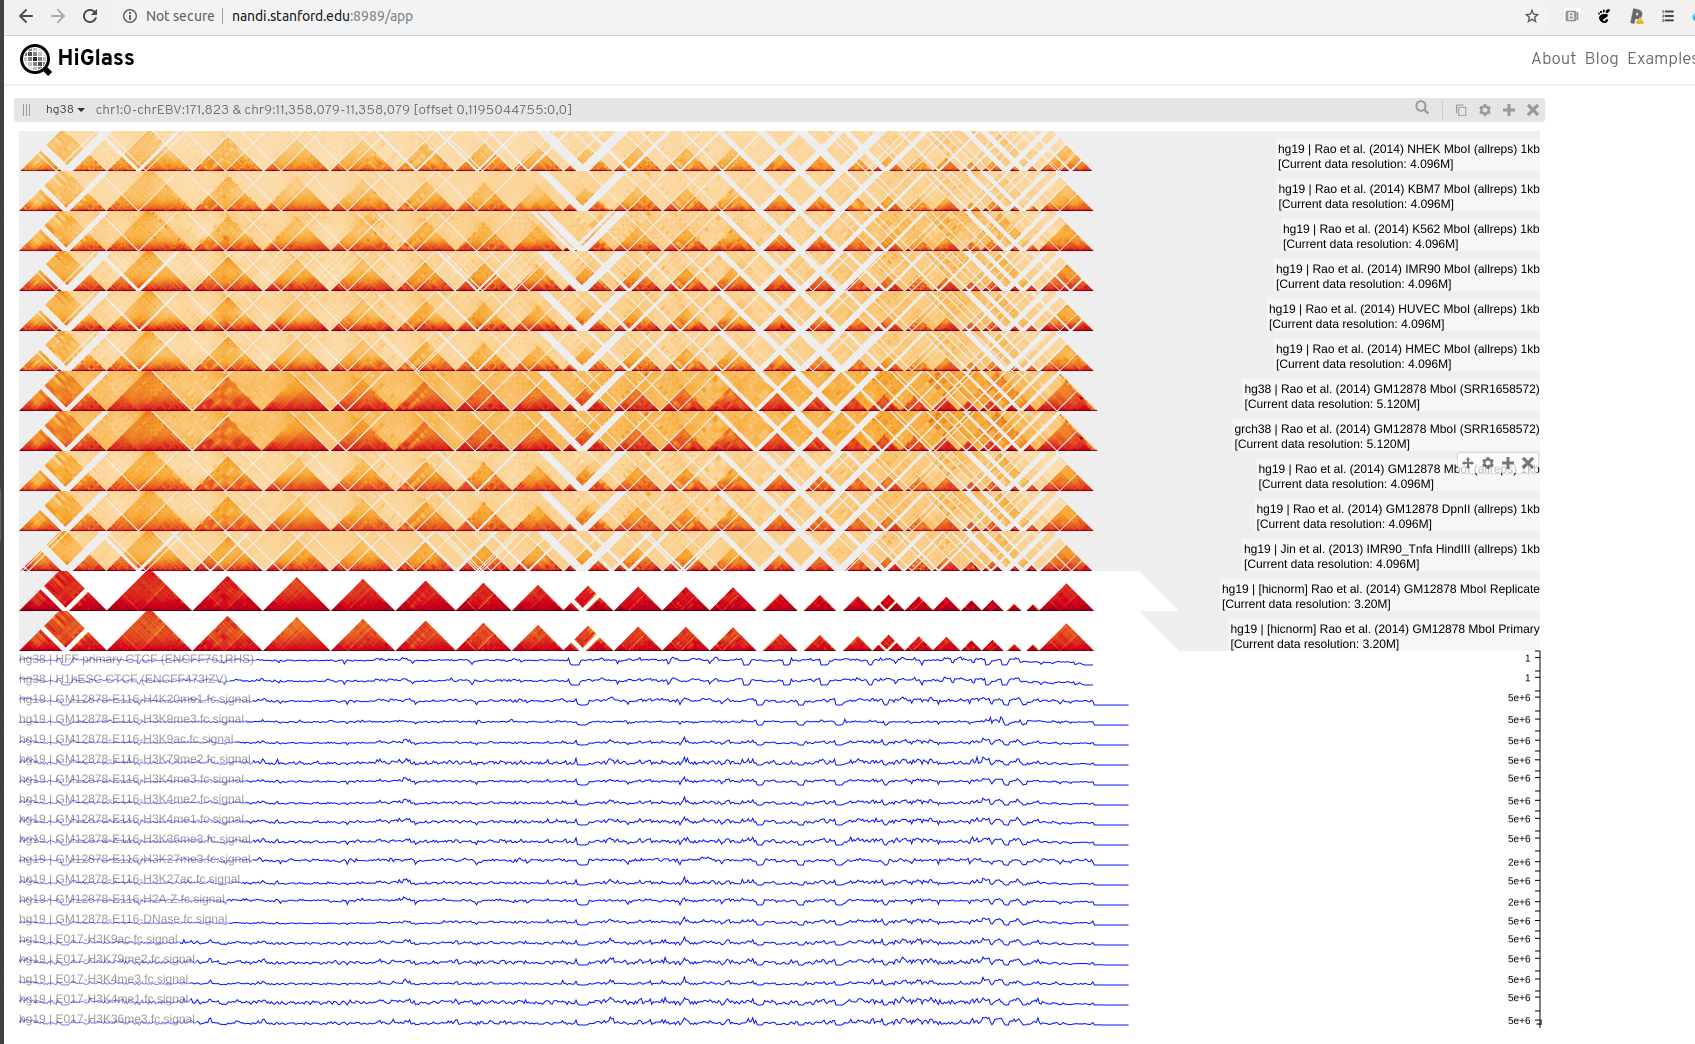This screenshot has width=1695, height=1044.
Task: Open the floating track settings gear
Action: pos(1488,463)
